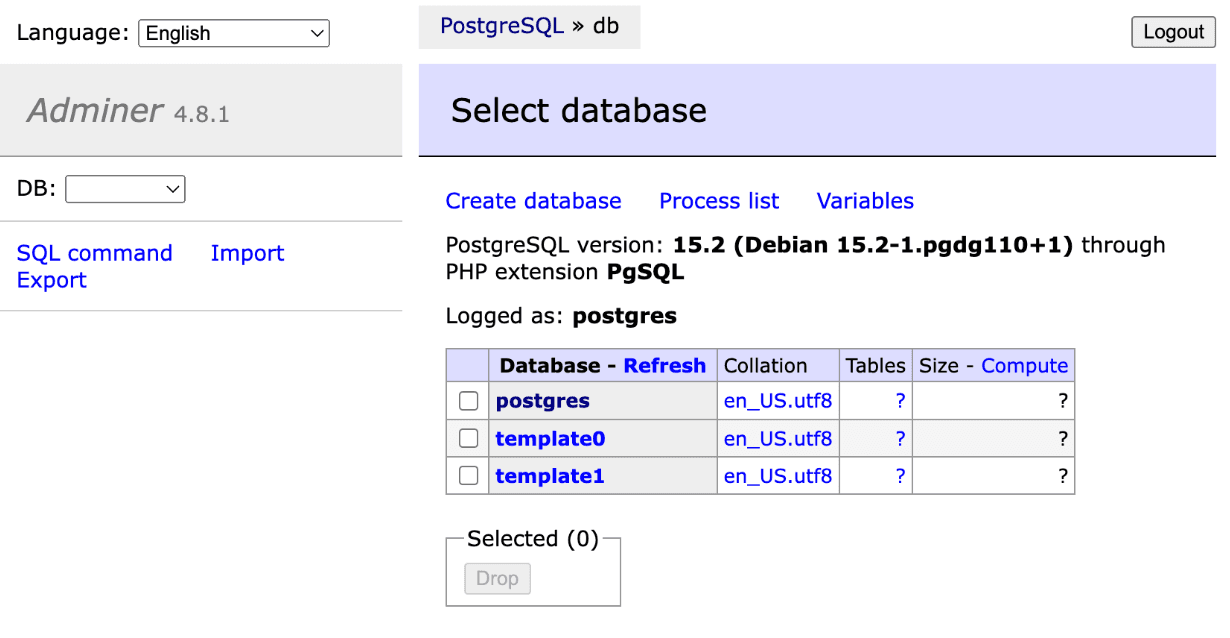Click the Logout button
Viewport: 1230px width, 638px height.
point(1173,32)
